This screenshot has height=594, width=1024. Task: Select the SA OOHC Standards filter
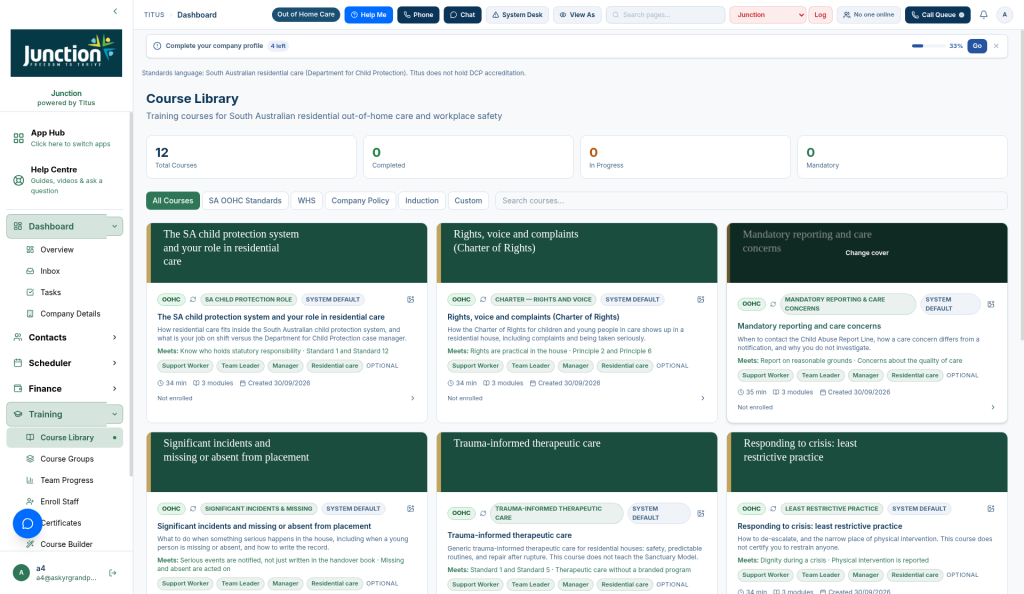coord(245,200)
